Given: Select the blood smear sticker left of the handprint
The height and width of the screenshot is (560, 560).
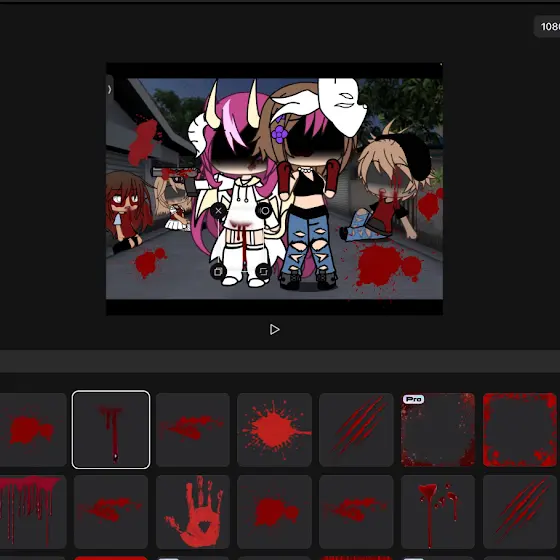Looking at the screenshot, I should point(111,512).
